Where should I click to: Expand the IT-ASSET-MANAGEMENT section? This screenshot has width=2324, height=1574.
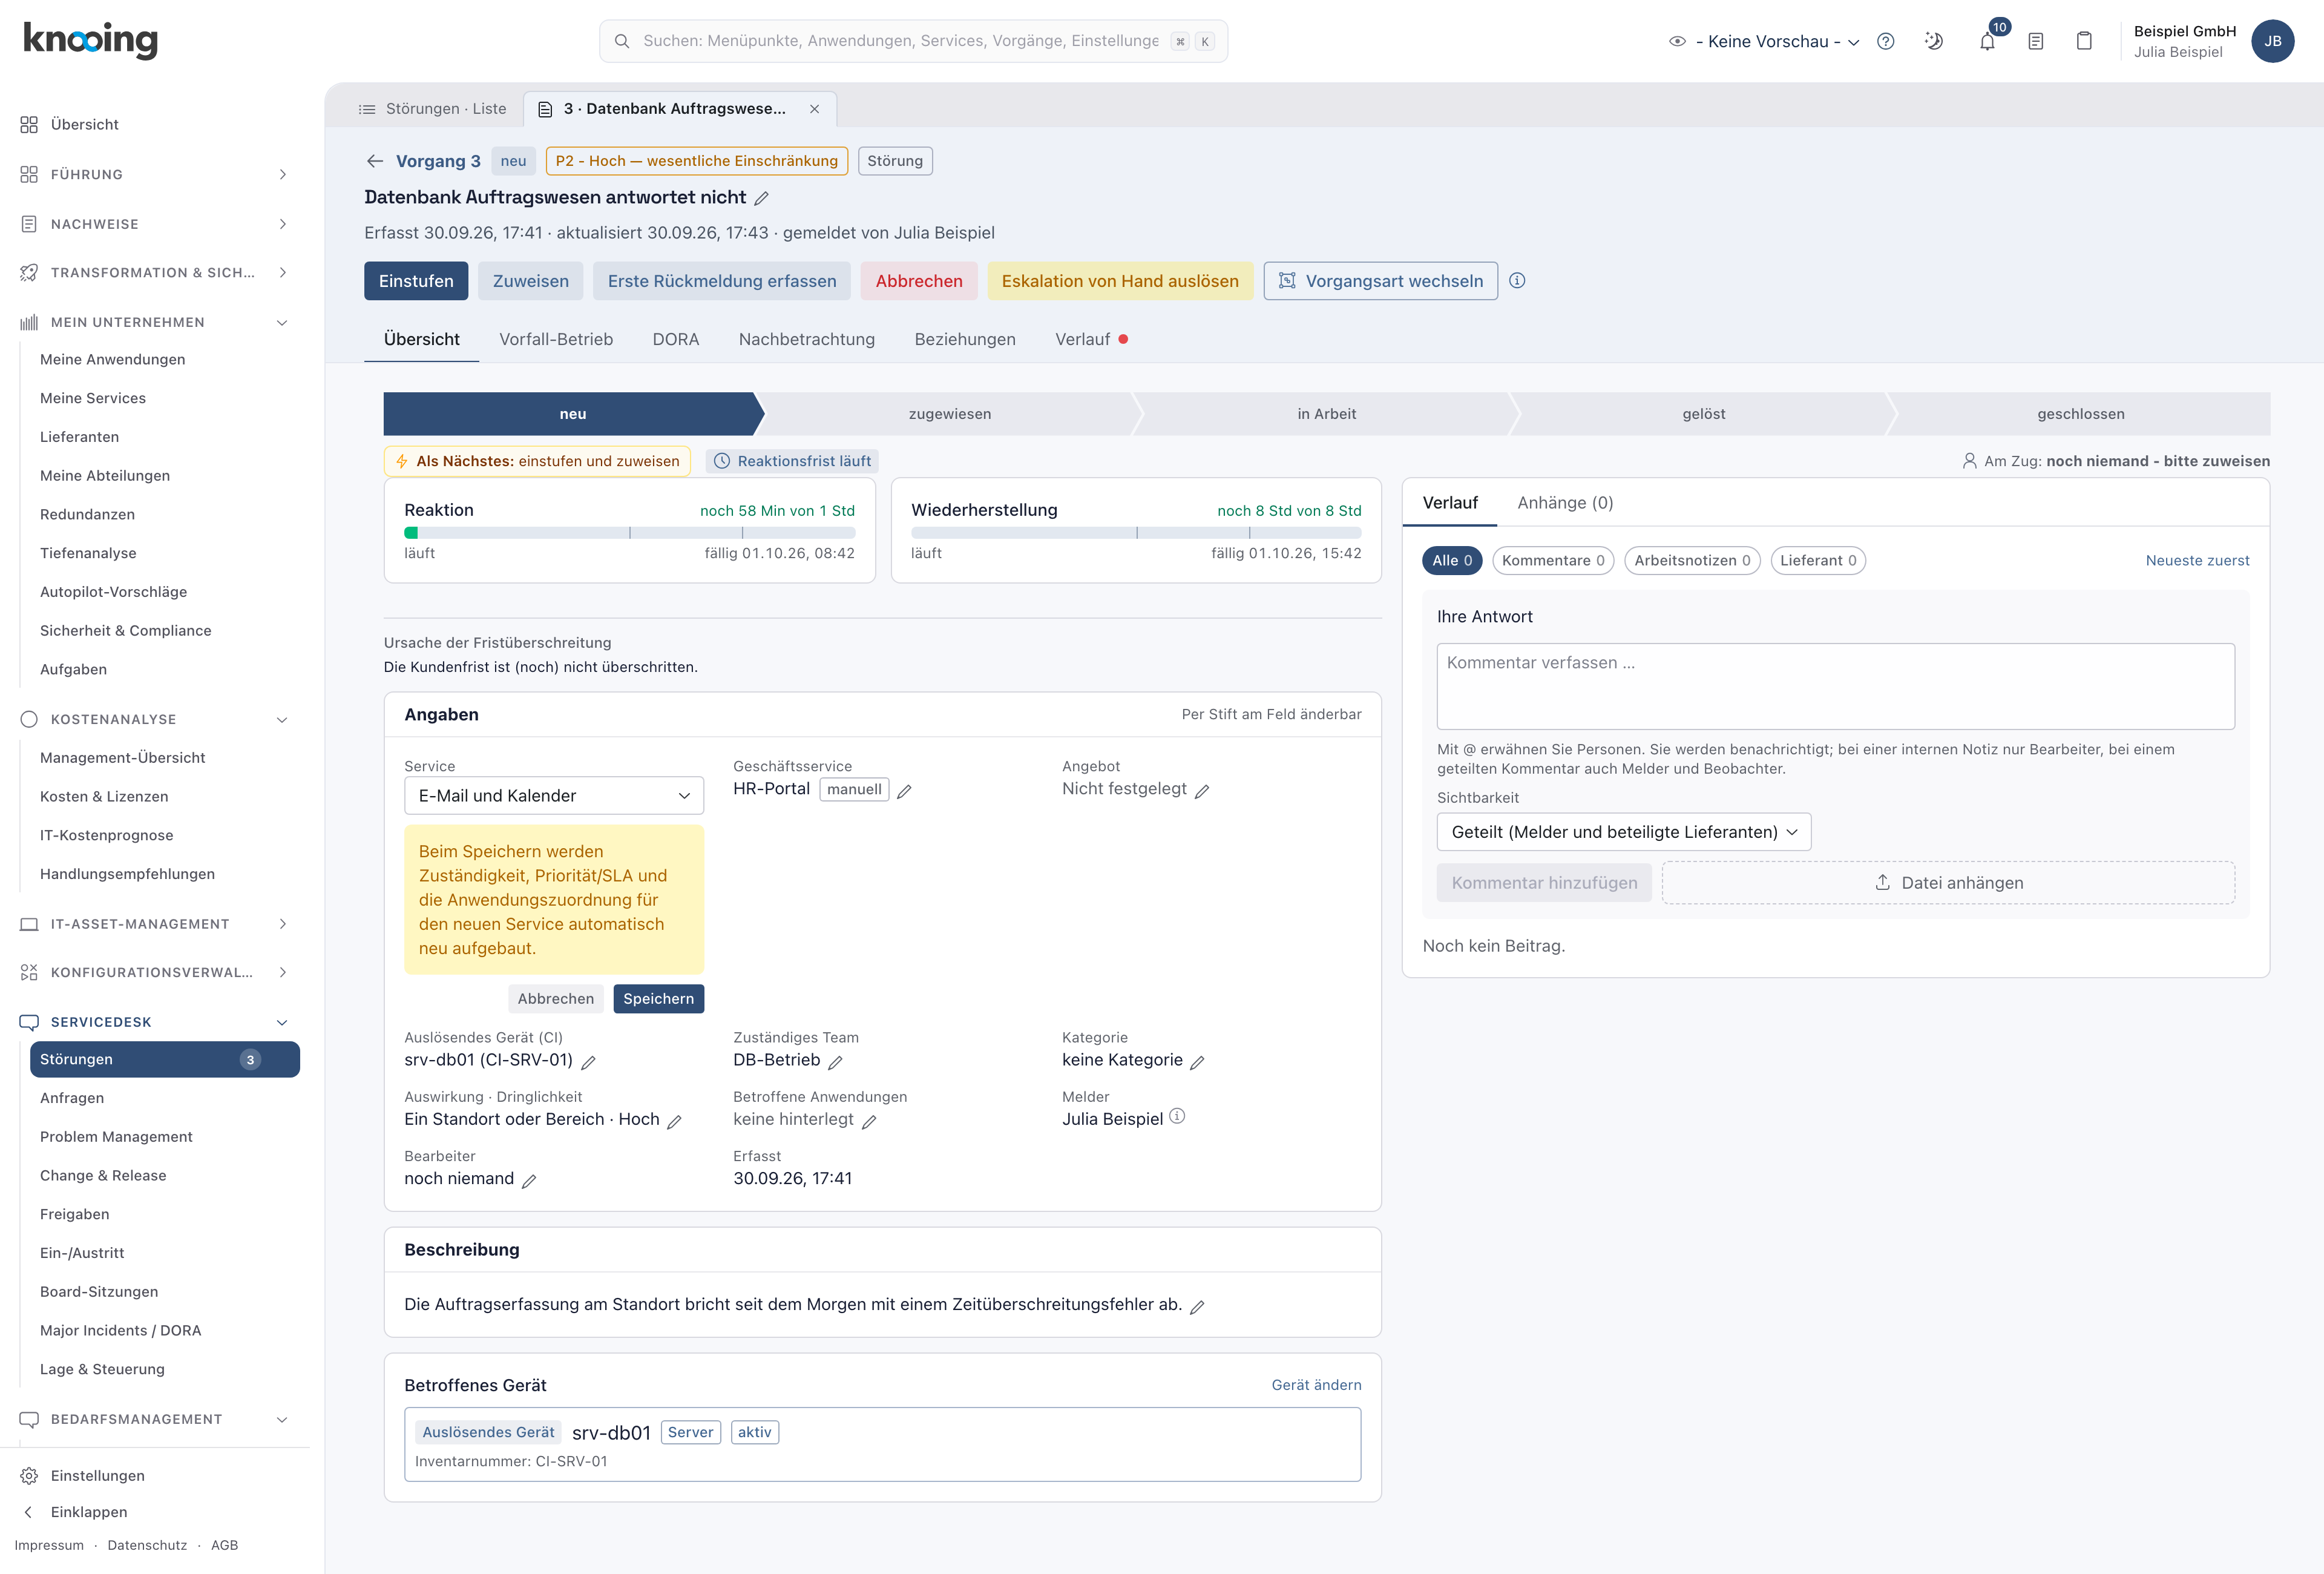(155, 924)
